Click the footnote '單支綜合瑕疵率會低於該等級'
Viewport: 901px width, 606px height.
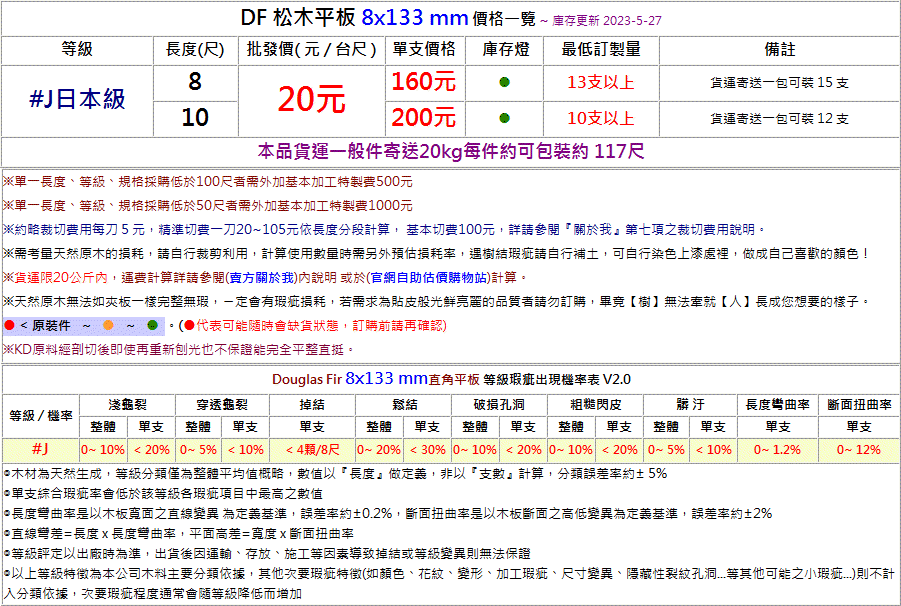click(x=163, y=494)
